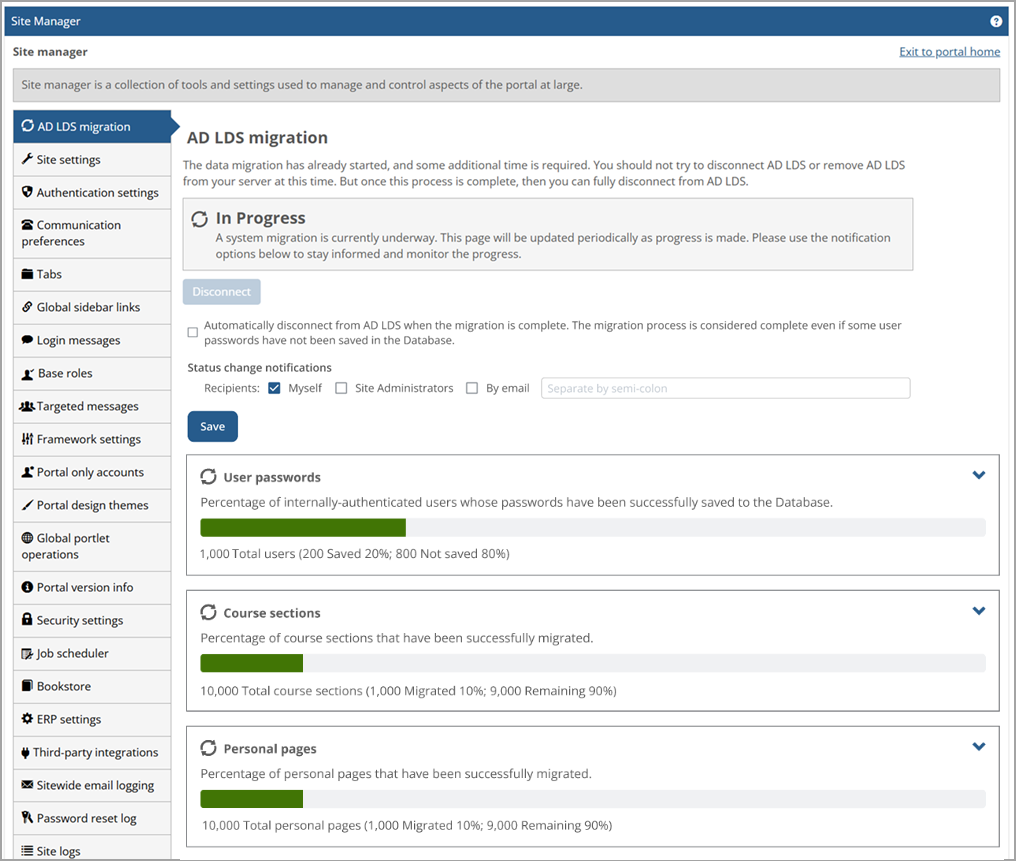Open Targeted messages
Image resolution: width=1016 pixels, height=861 pixels.
pyautogui.click(x=92, y=406)
